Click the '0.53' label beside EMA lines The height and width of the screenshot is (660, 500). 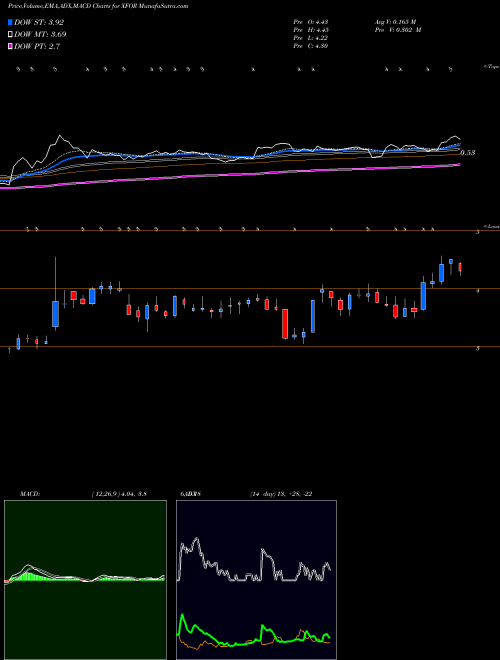[468, 153]
